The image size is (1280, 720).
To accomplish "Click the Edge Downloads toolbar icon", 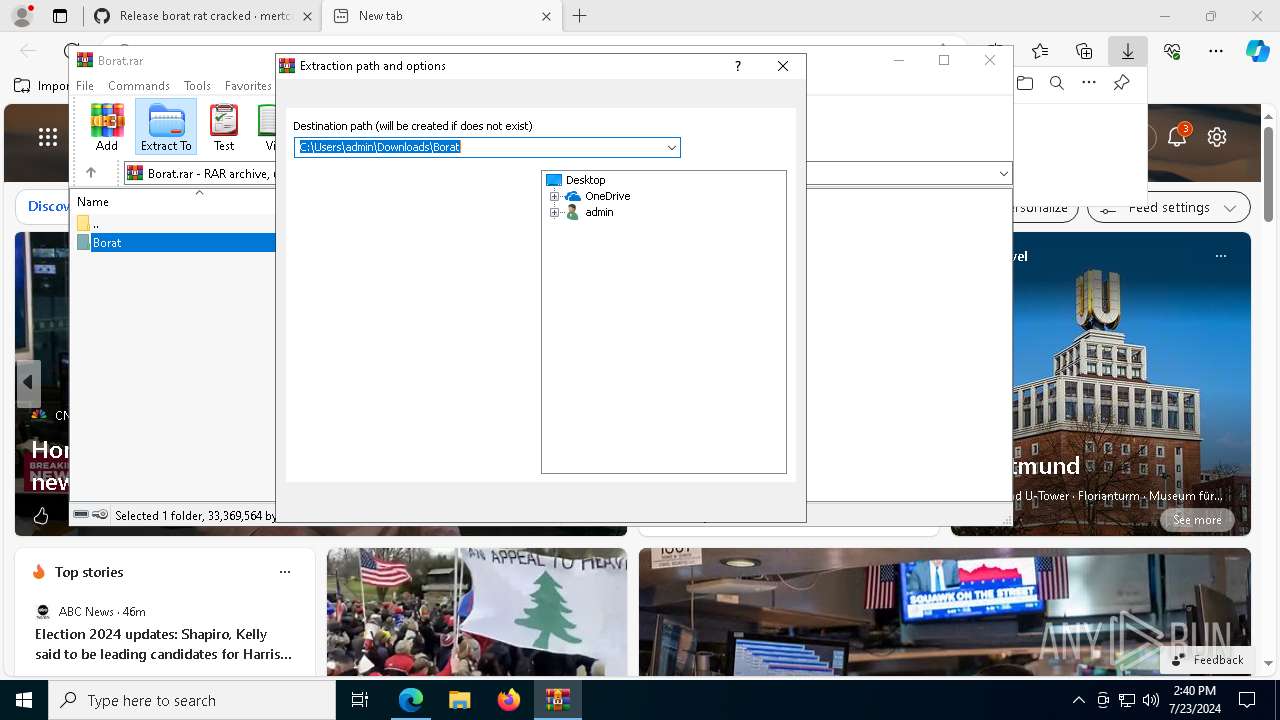I will coord(1128,51).
